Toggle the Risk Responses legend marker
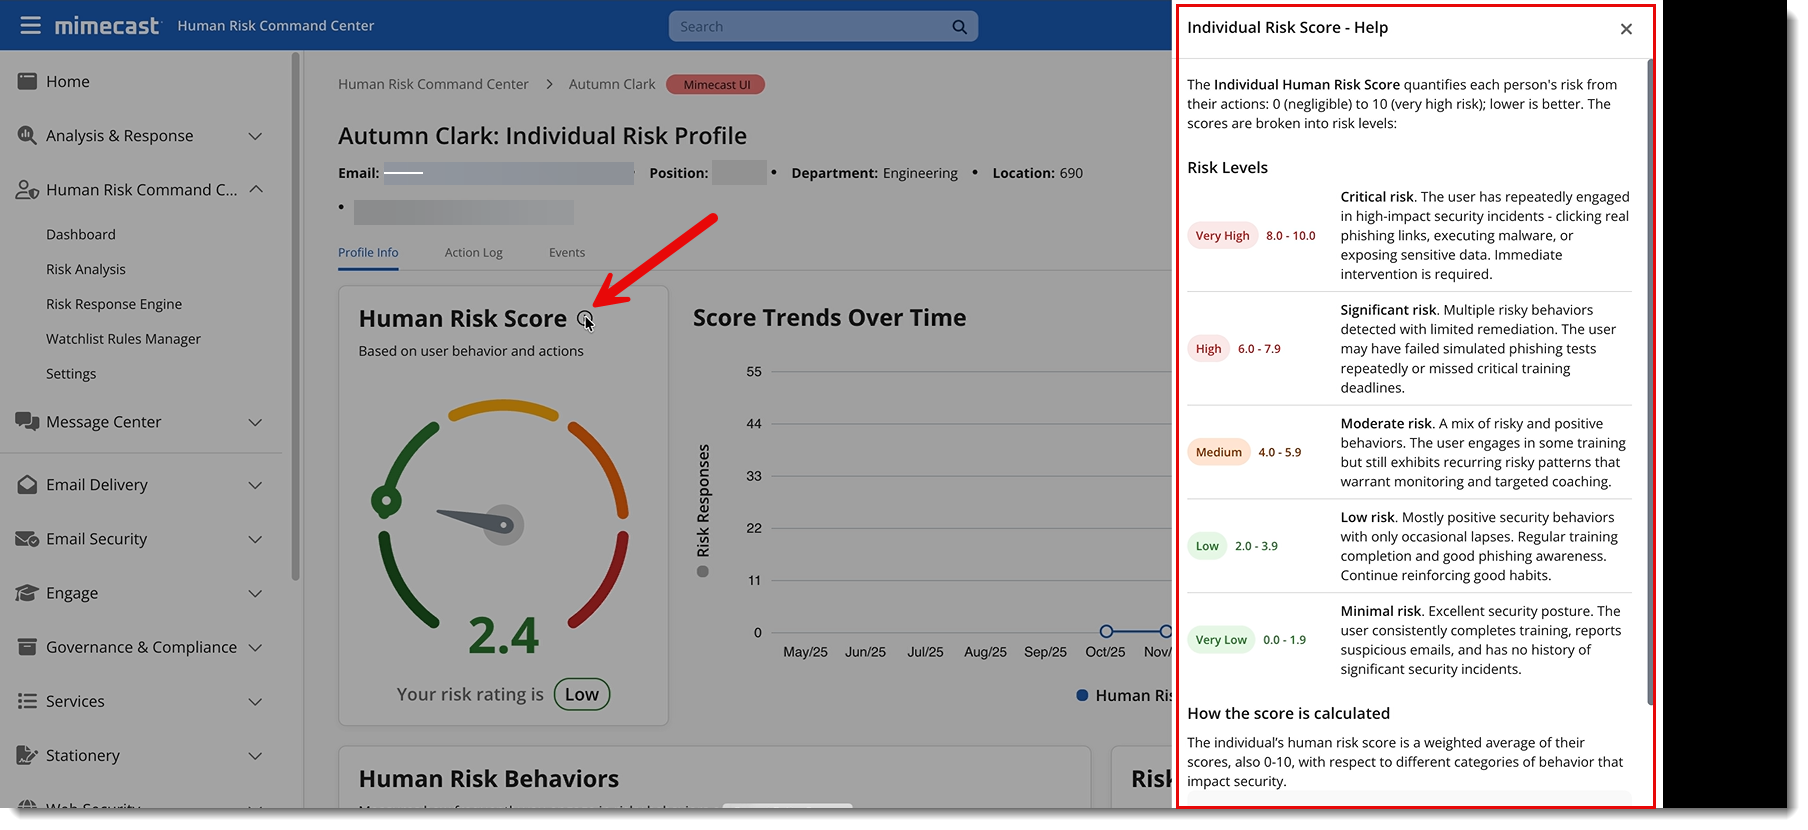This screenshot has width=1808, height=830. click(x=703, y=572)
